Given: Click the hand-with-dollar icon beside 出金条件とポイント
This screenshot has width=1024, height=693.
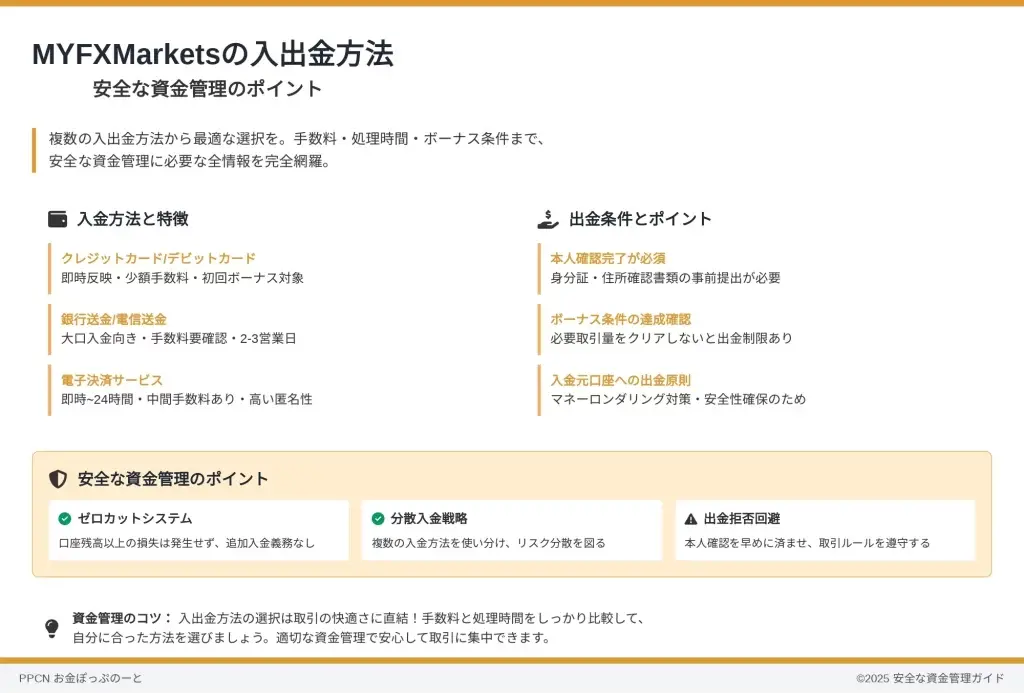Looking at the screenshot, I should pos(548,219).
